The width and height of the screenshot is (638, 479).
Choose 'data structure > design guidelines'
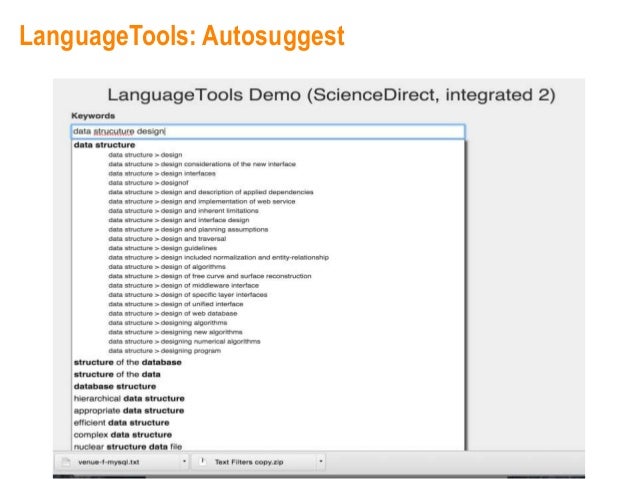(162, 248)
